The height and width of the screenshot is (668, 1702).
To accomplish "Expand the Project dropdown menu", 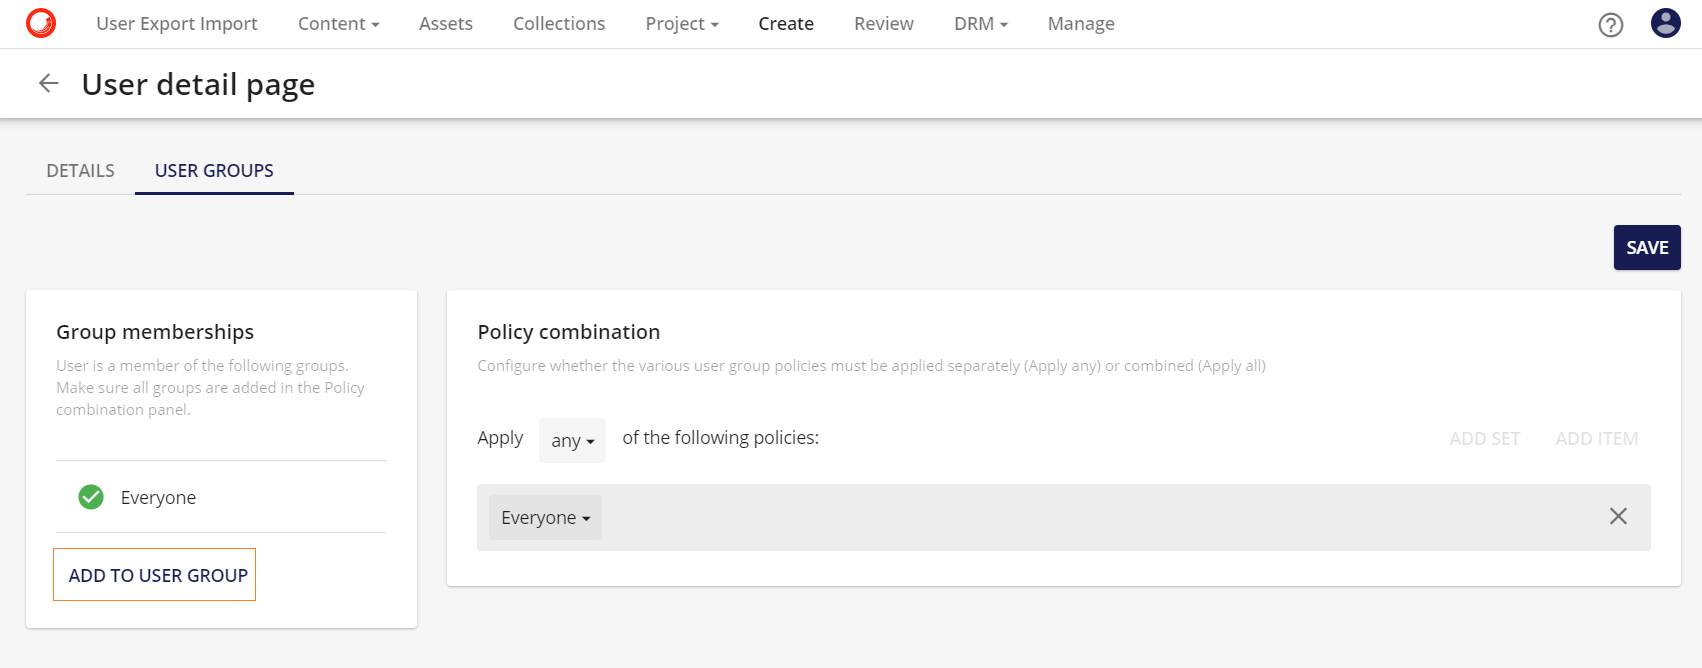I will point(682,24).
